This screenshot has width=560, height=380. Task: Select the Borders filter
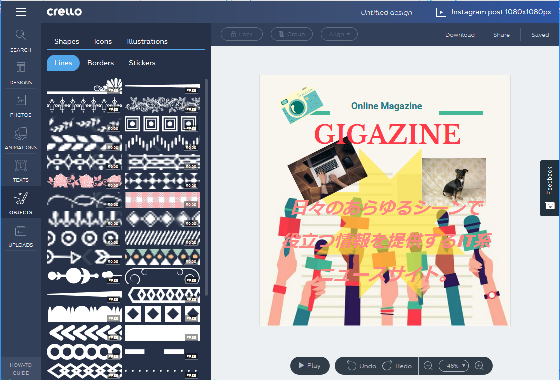point(101,63)
